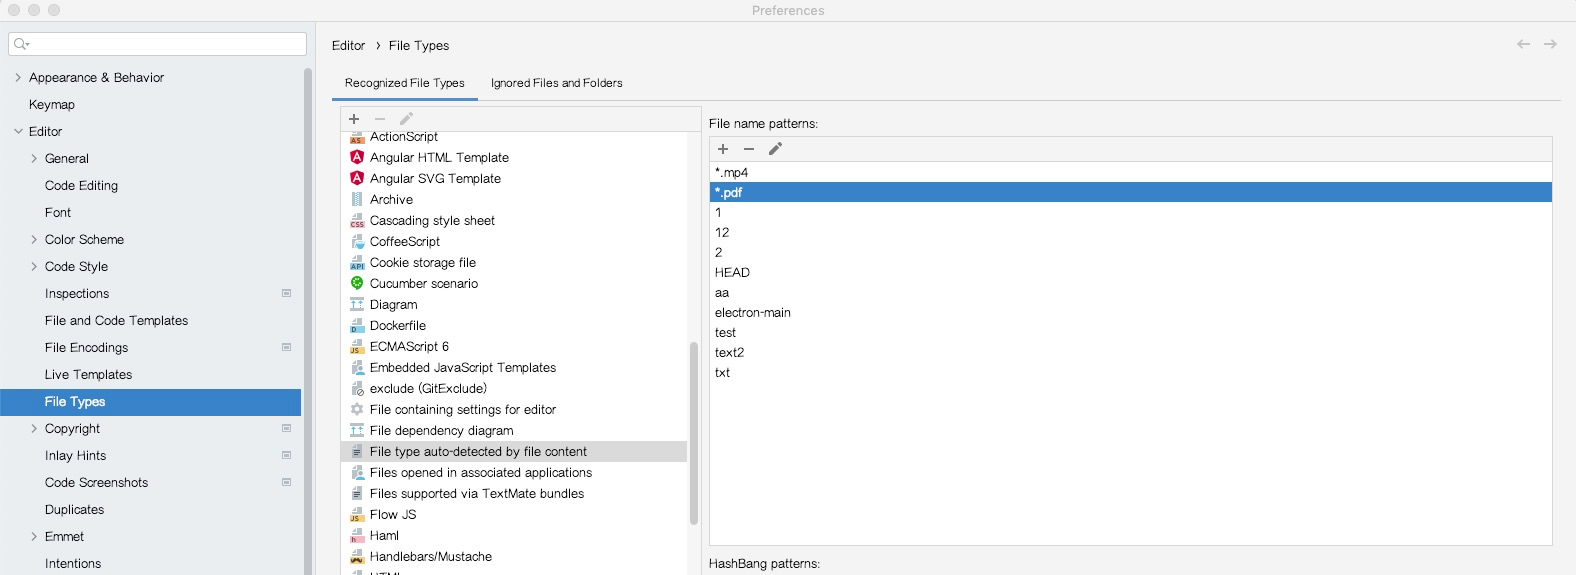Select the *.pdf pattern
The width and height of the screenshot is (1576, 575).
1131,192
